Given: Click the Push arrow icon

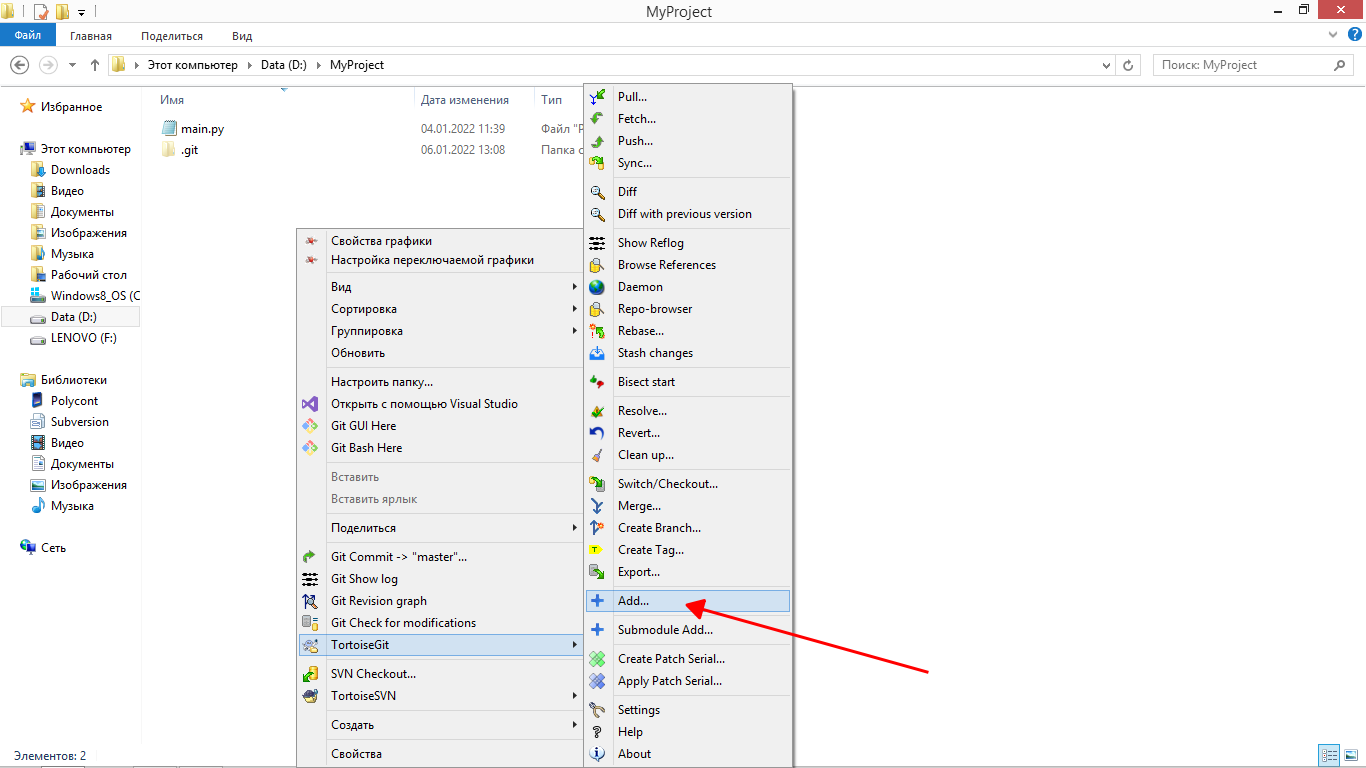Looking at the screenshot, I should point(598,141).
